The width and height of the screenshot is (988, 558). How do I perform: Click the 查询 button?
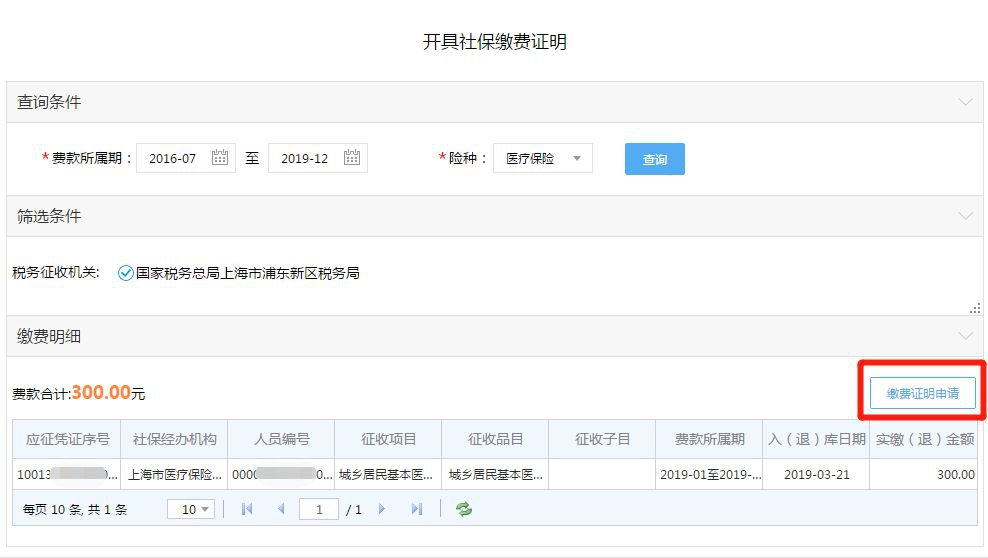pos(654,159)
